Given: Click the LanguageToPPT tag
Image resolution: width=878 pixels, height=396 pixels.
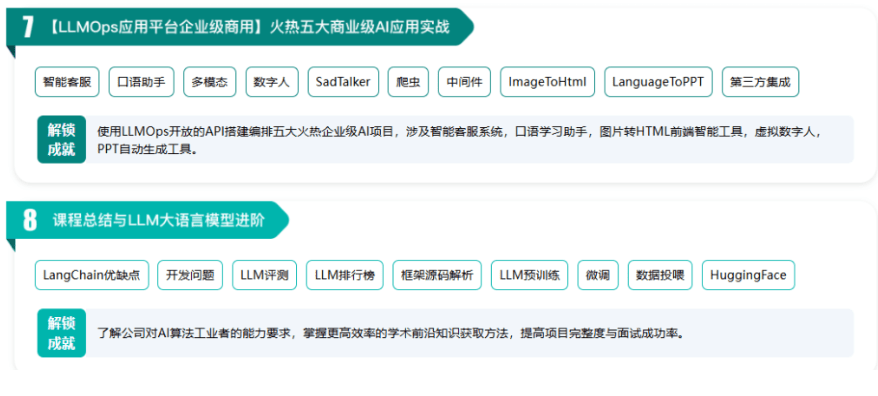Looking at the screenshot, I should [x=658, y=82].
